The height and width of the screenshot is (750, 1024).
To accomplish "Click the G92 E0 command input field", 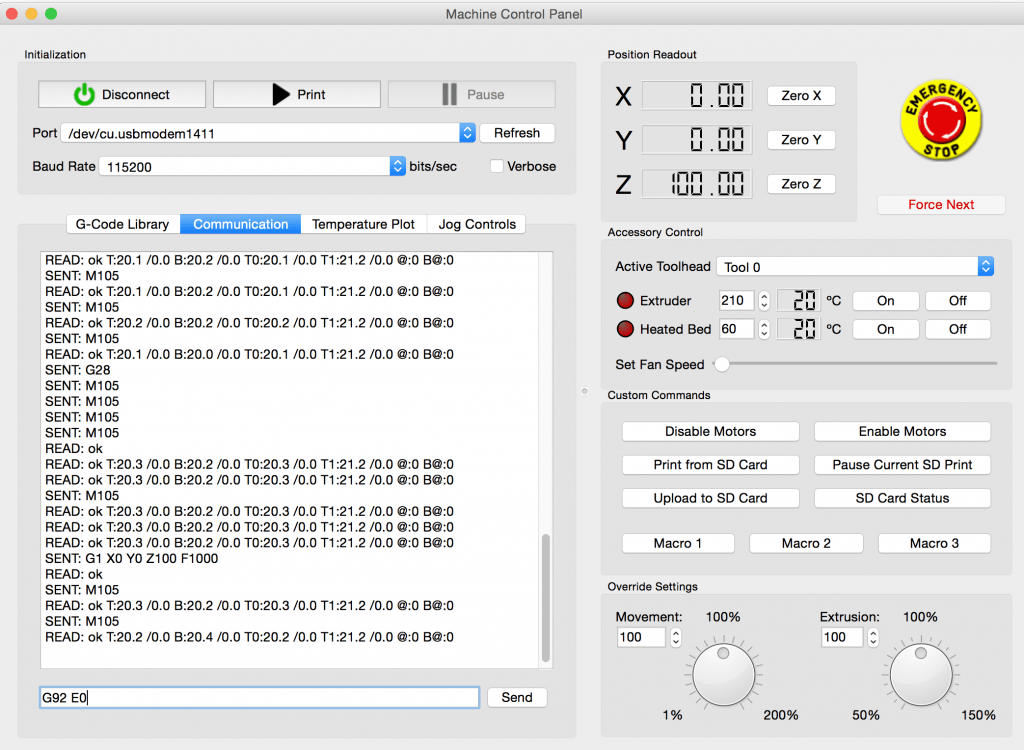I will point(258,697).
